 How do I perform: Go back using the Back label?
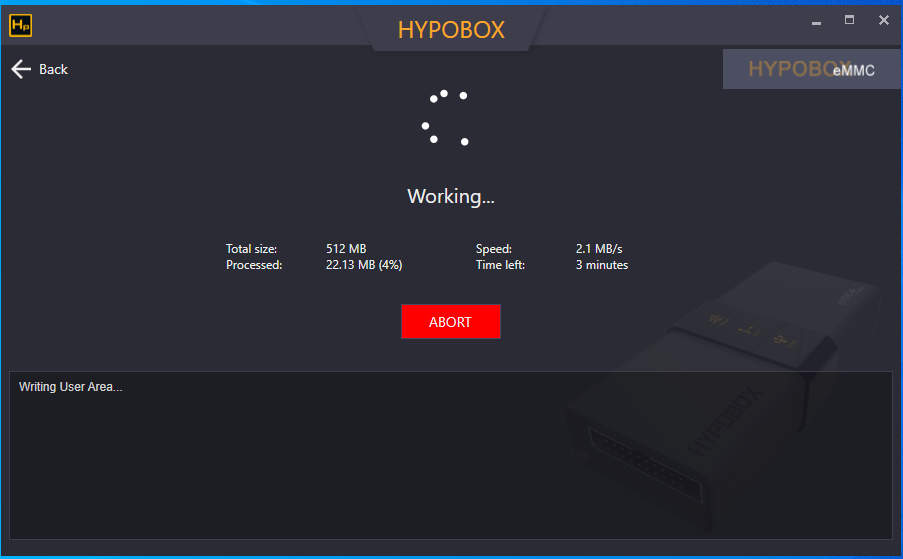[54, 69]
